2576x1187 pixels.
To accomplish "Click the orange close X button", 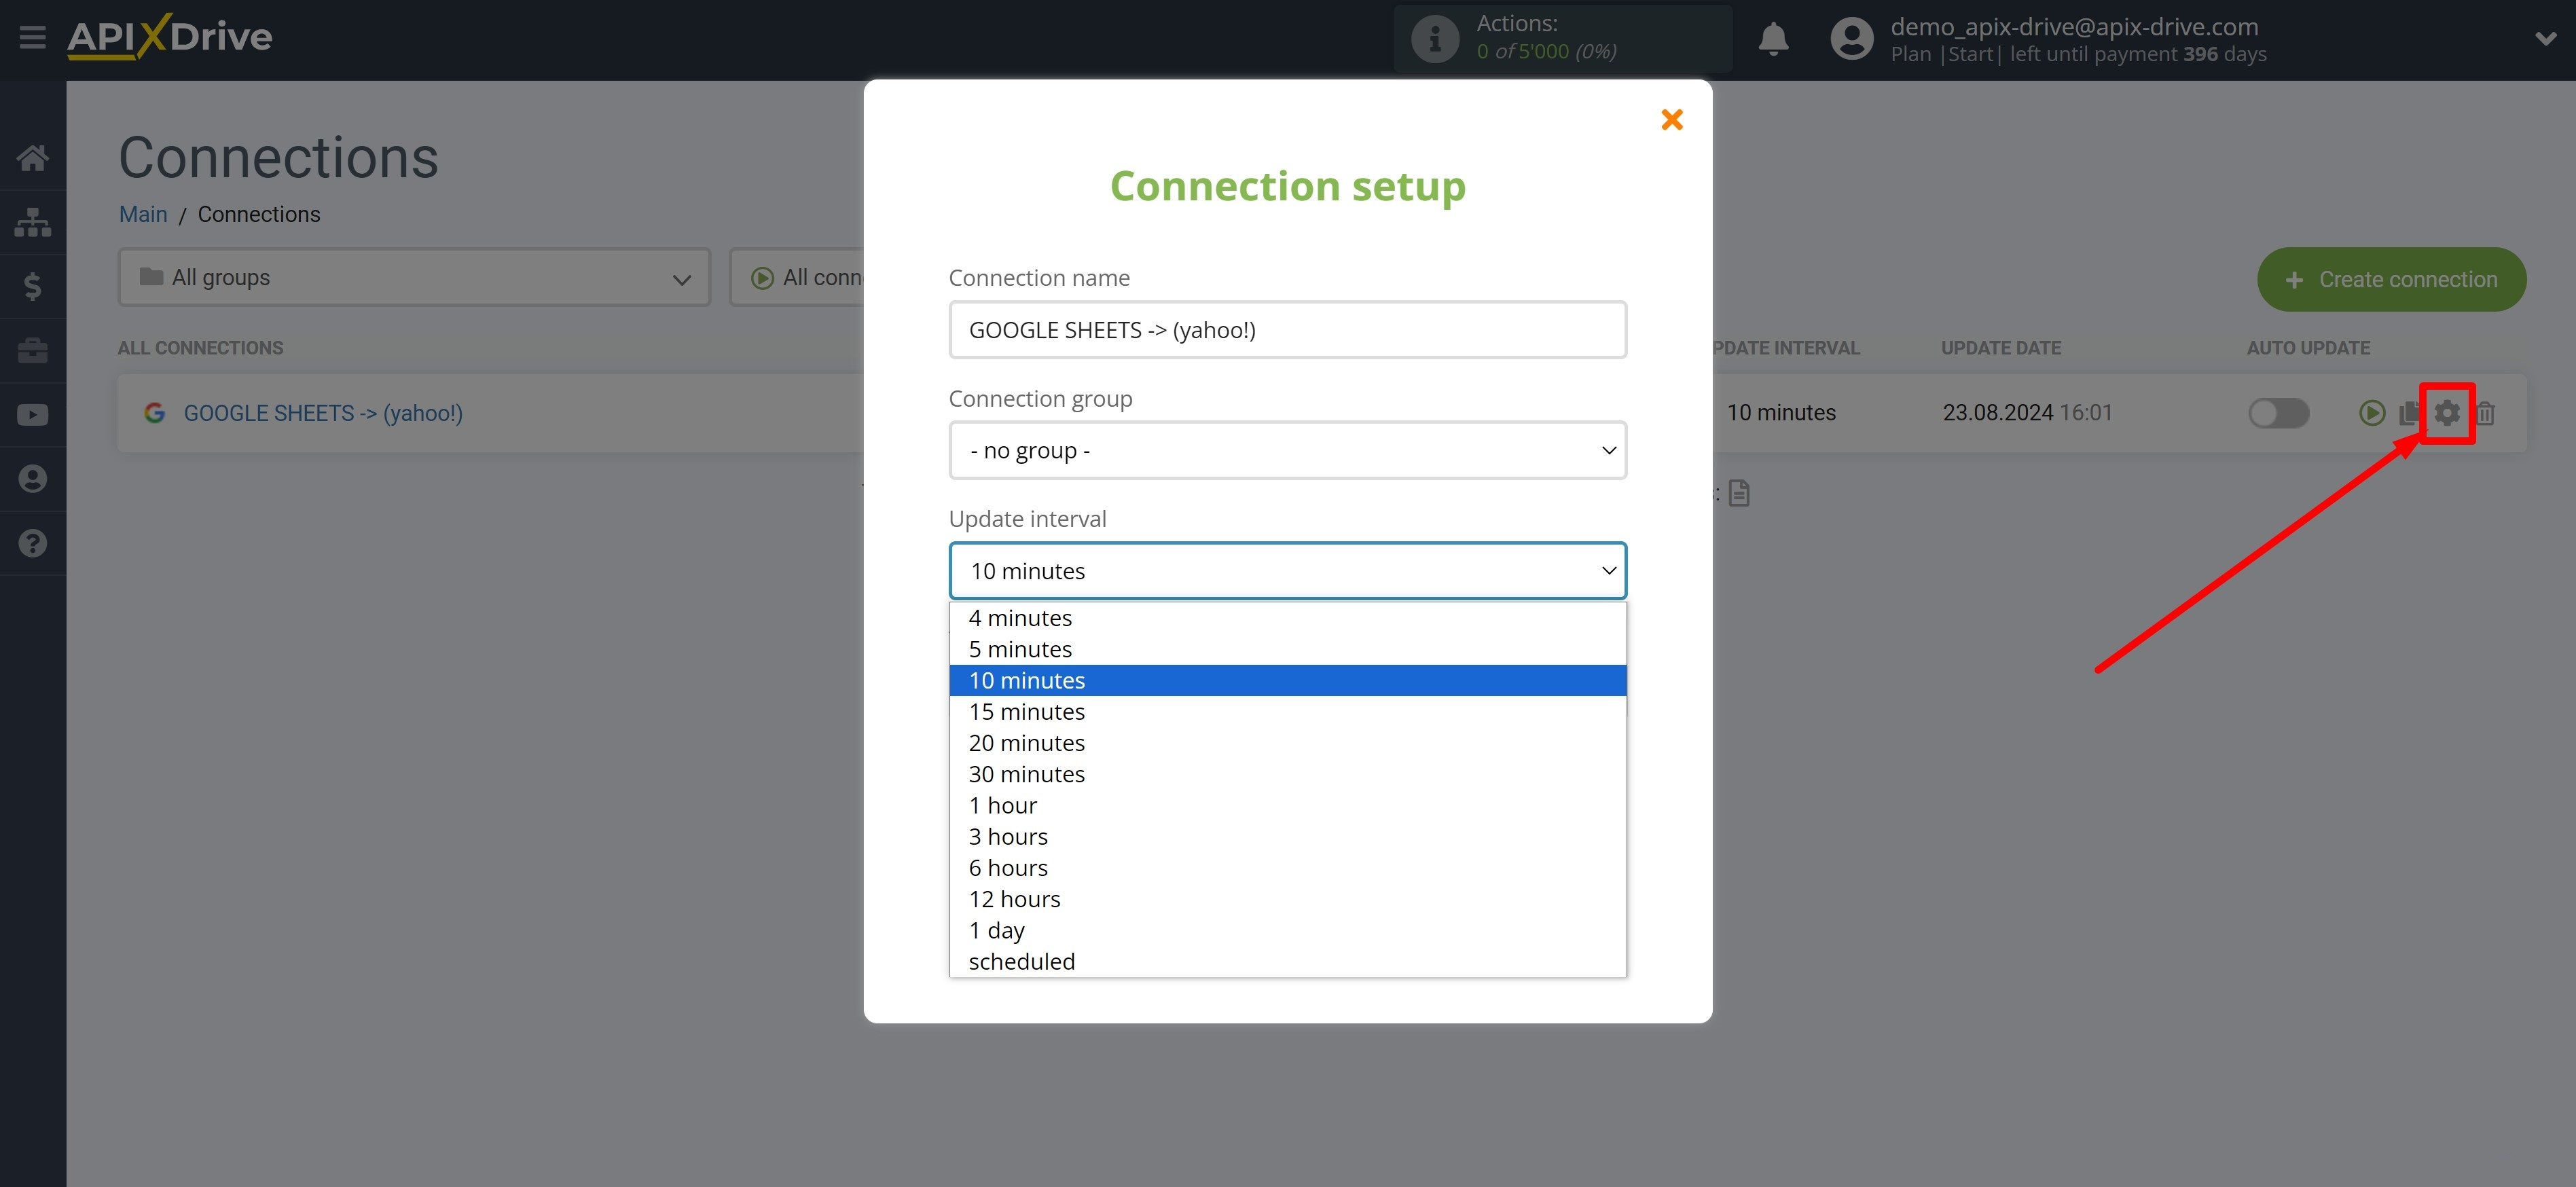I will [x=1674, y=117].
